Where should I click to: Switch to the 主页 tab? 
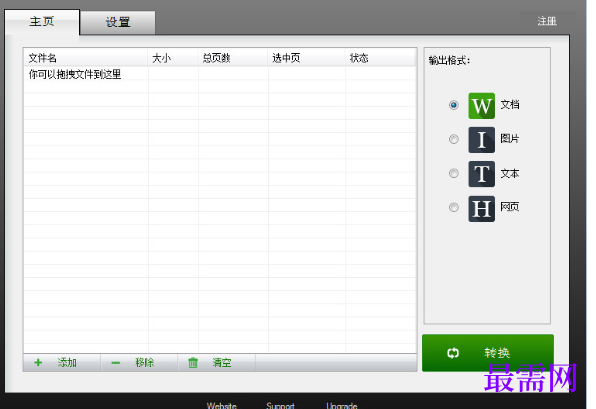42,22
